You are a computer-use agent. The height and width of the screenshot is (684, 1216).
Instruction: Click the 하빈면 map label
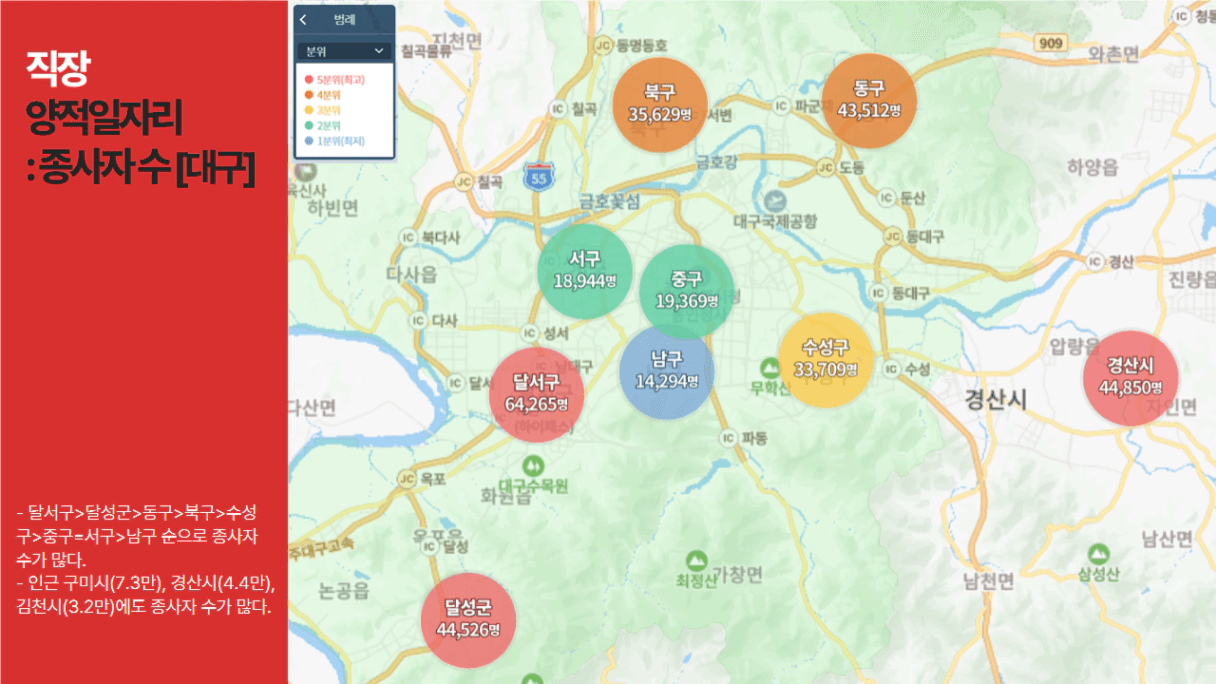pos(334,208)
